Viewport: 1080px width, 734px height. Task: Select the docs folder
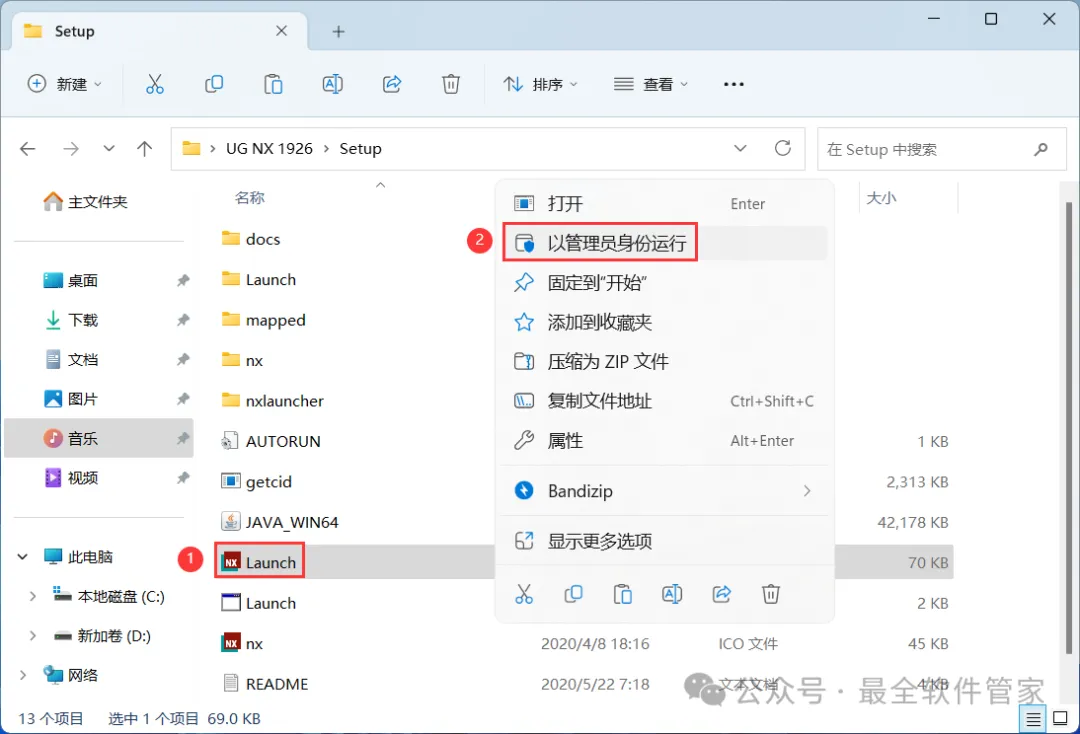[251, 239]
